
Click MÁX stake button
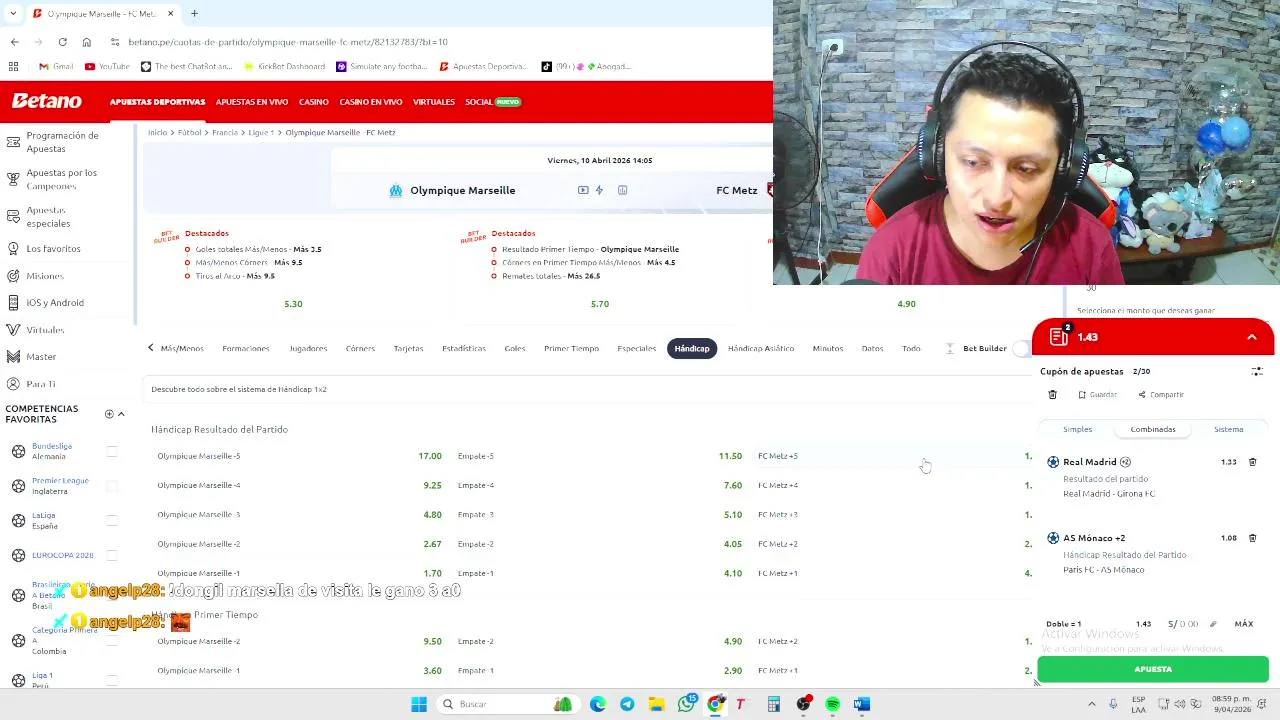1243,624
